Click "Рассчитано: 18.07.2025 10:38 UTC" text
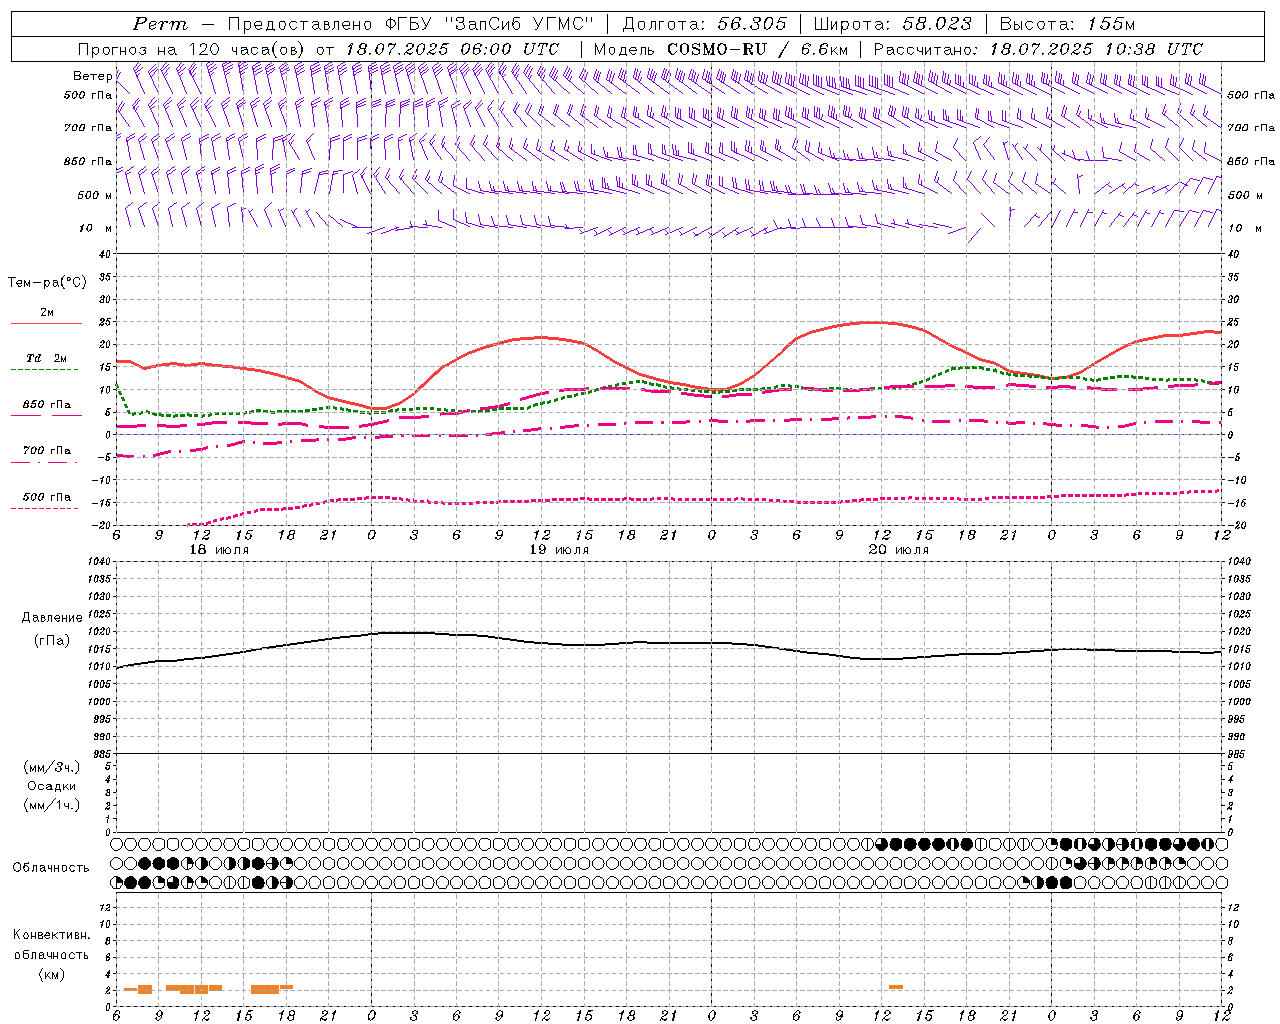1280x1024 pixels. (1038, 49)
